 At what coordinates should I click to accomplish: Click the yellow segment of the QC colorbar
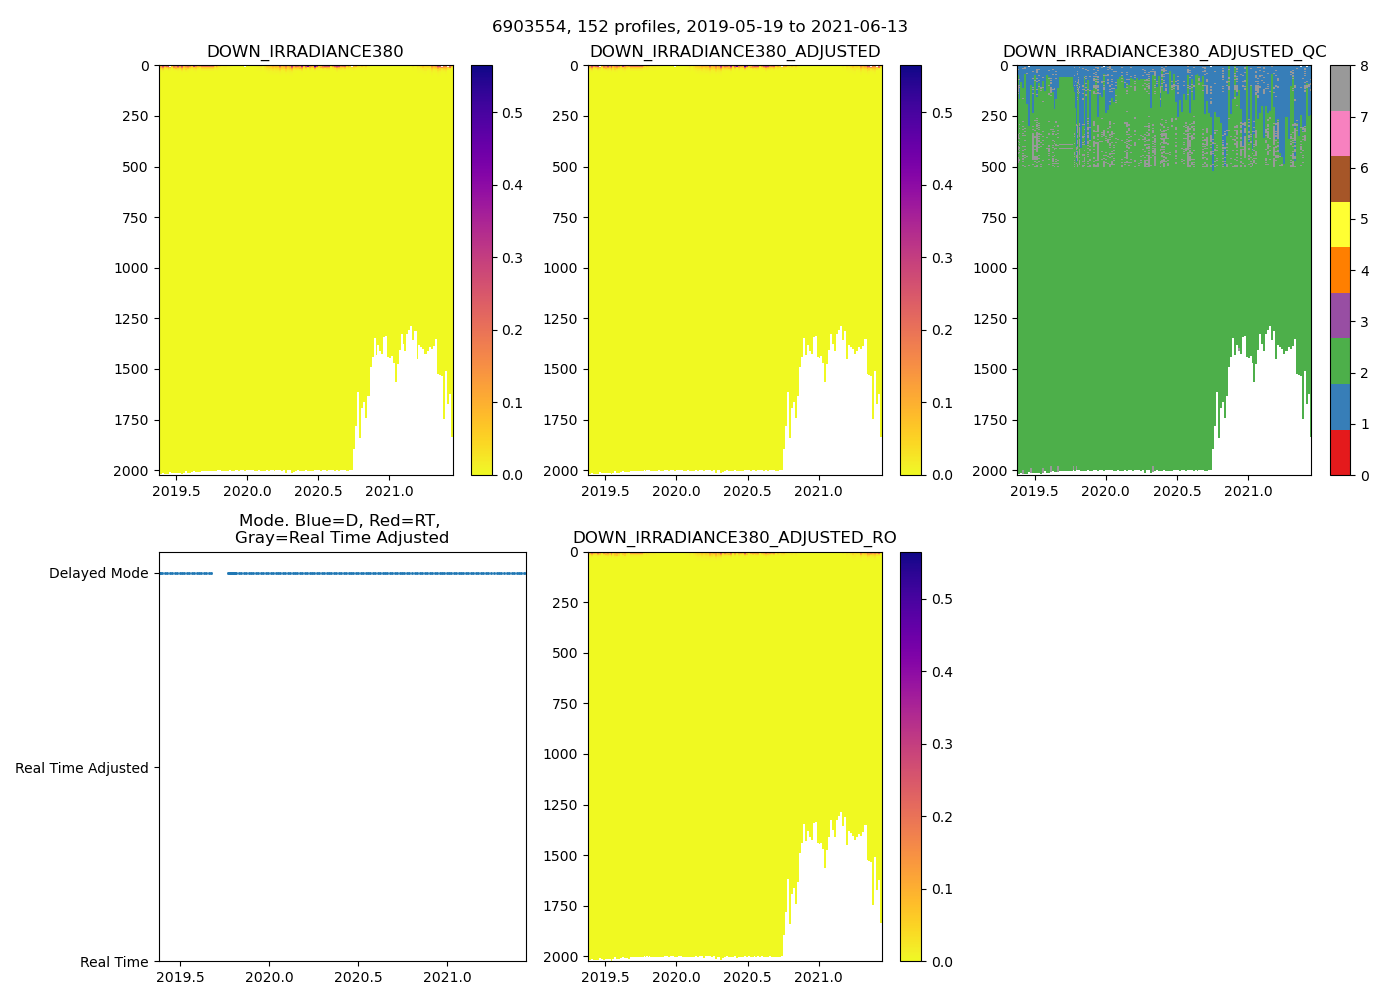[1340, 225]
